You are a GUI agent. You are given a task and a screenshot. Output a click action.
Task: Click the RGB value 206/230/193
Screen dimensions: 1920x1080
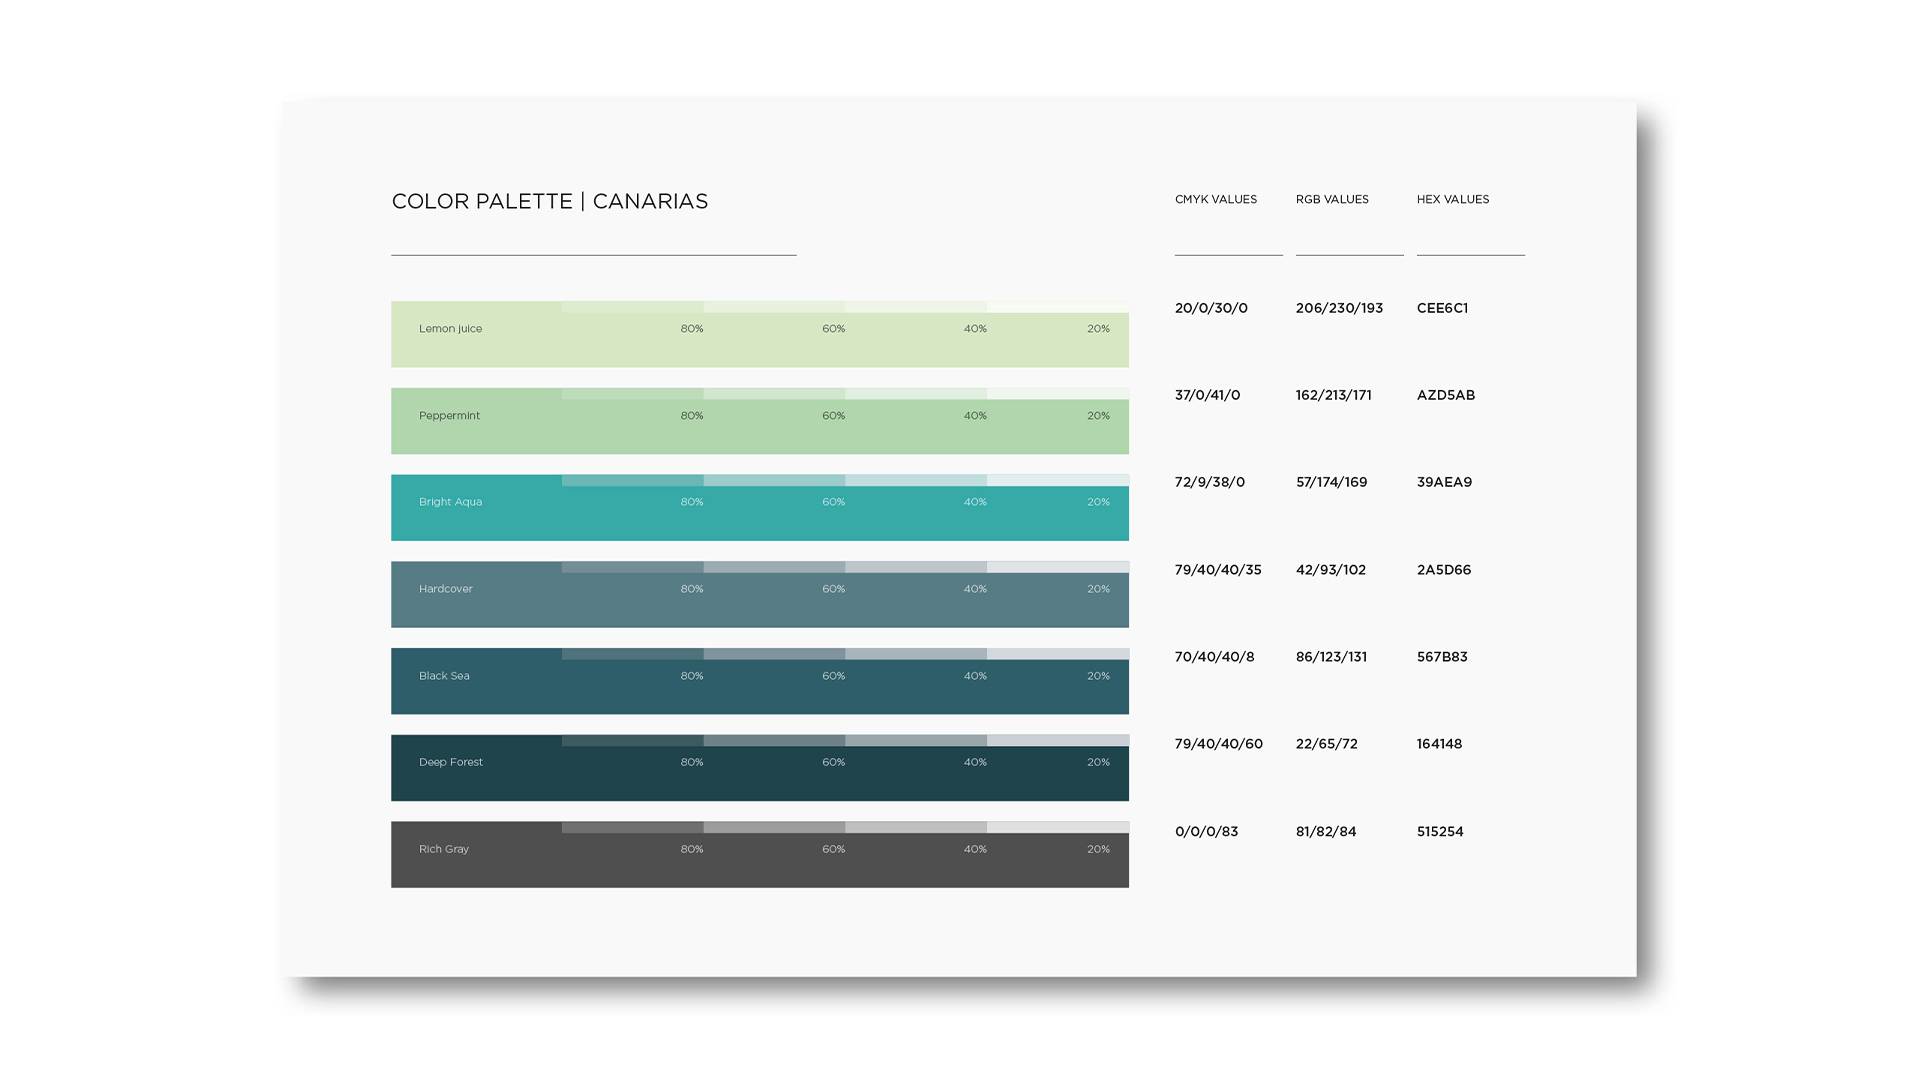(x=1339, y=308)
